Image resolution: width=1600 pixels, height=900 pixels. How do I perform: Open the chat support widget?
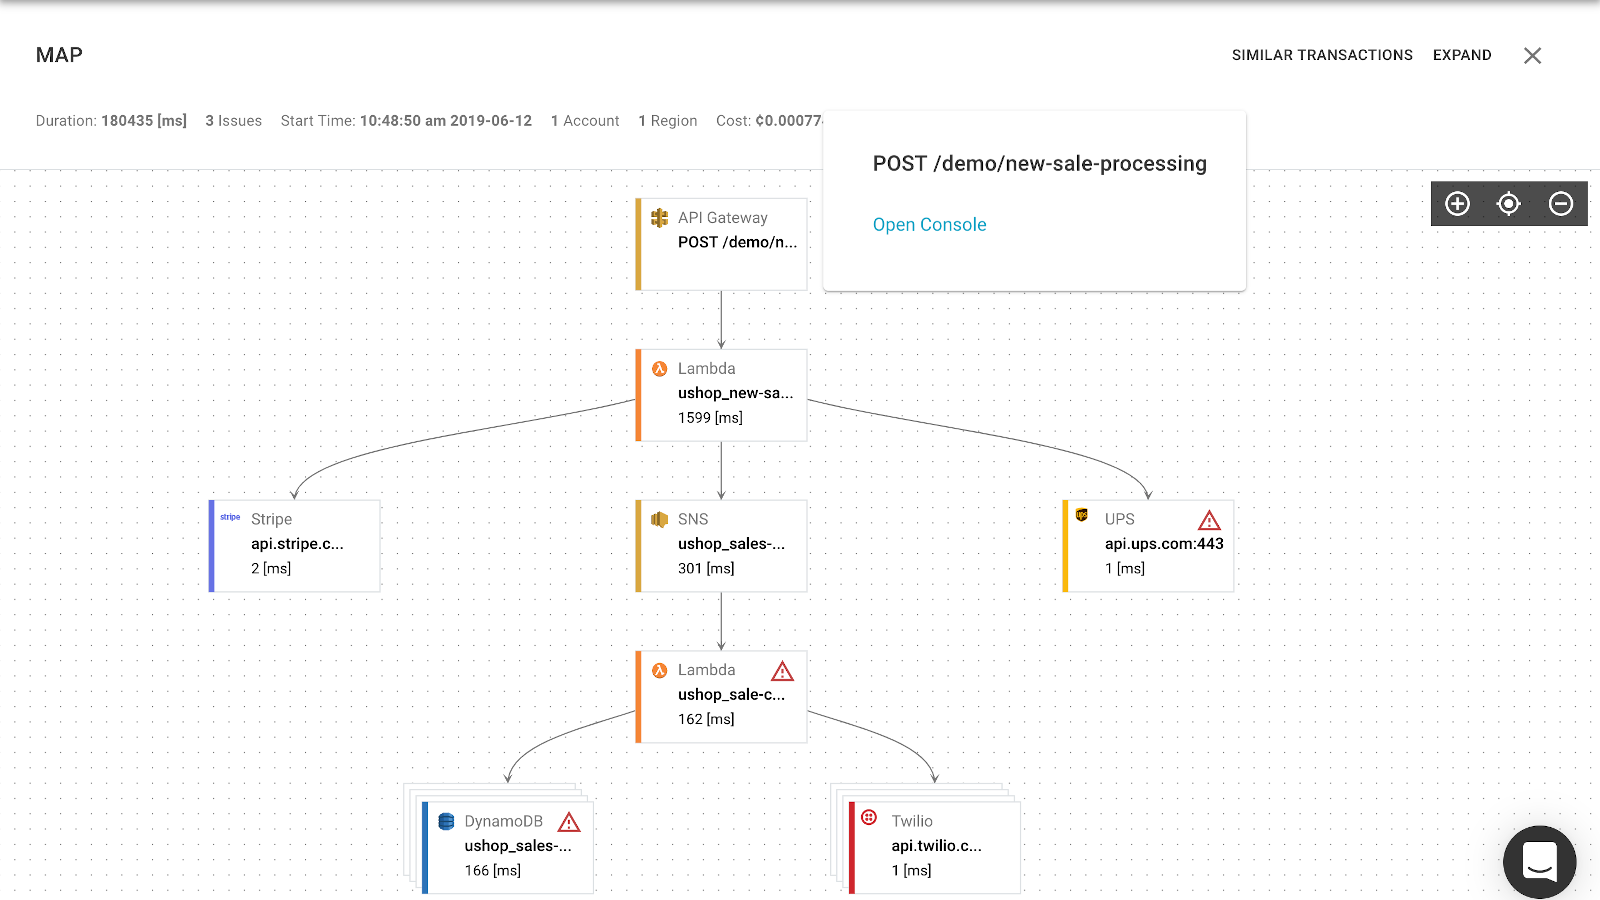tap(1539, 862)
